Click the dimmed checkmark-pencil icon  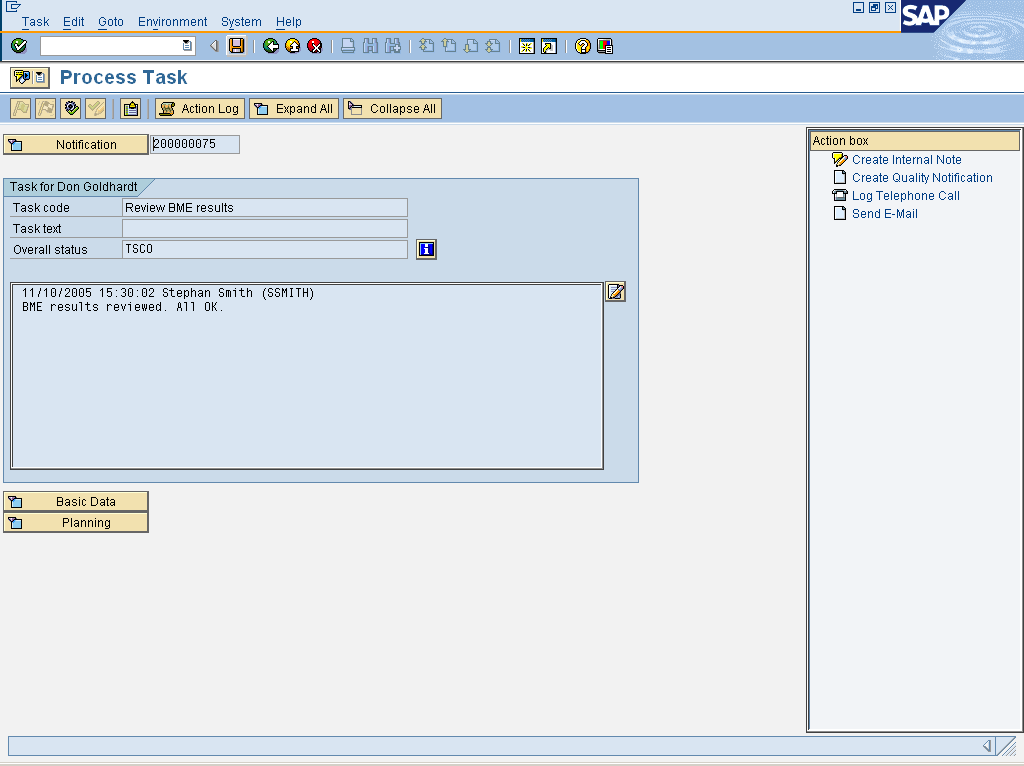[95, 108]
